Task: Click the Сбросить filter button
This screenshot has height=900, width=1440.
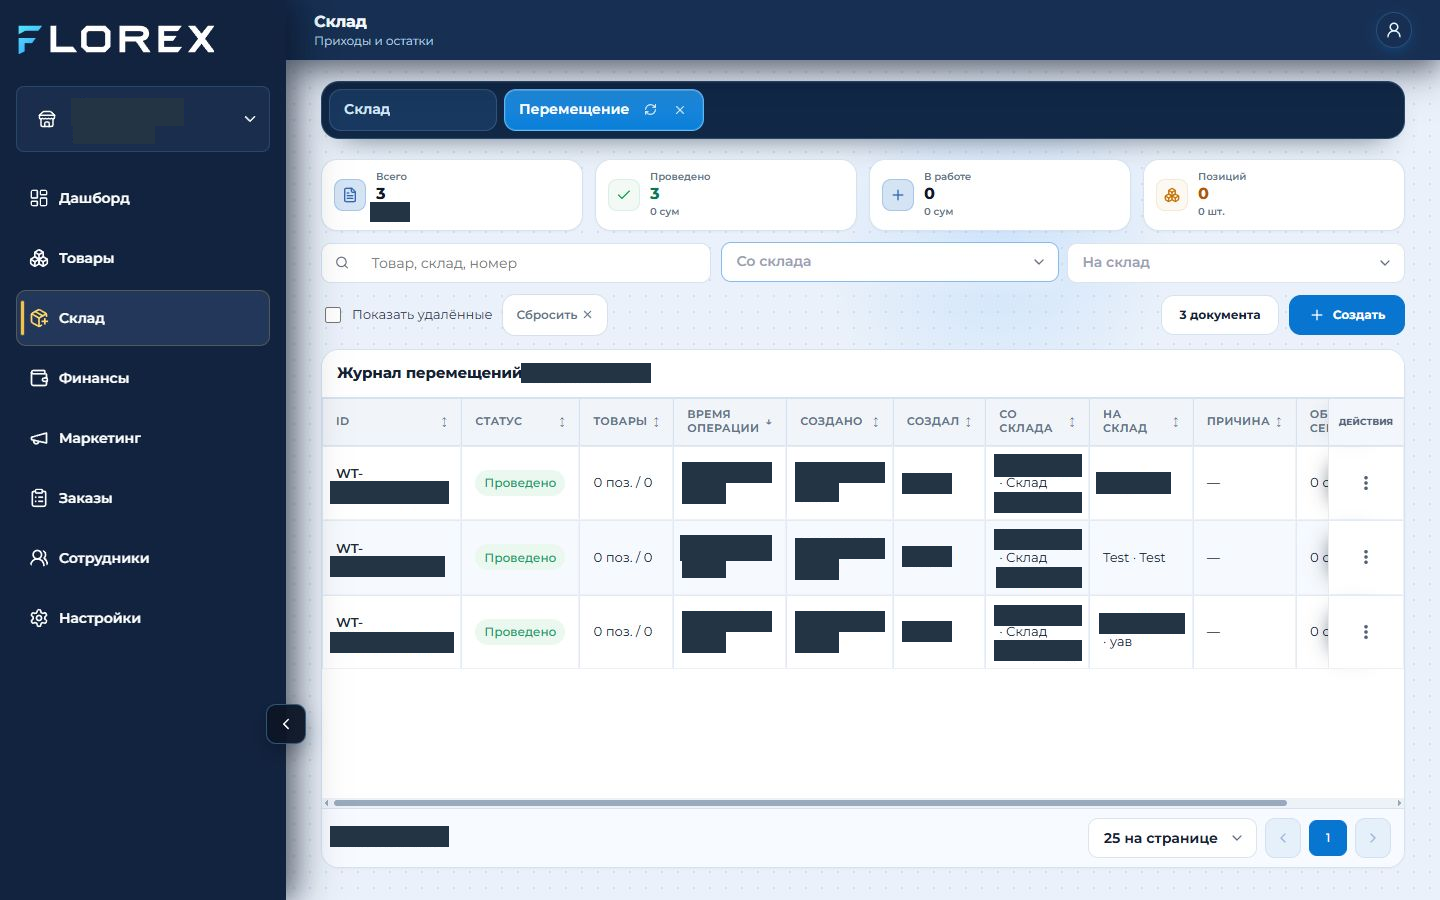Action: point(555,315)
